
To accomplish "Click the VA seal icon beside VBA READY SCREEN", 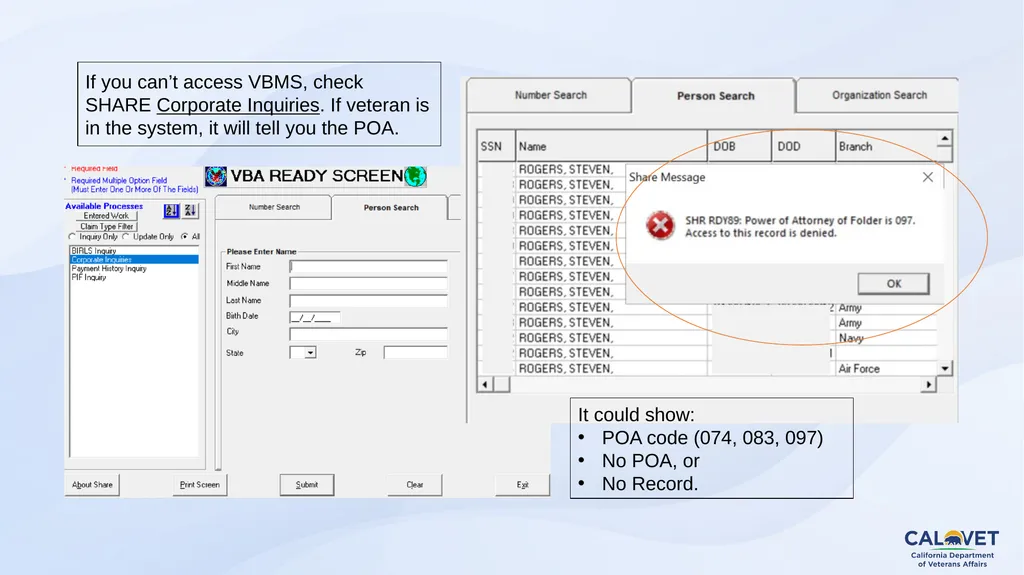I will pos(216,176).
